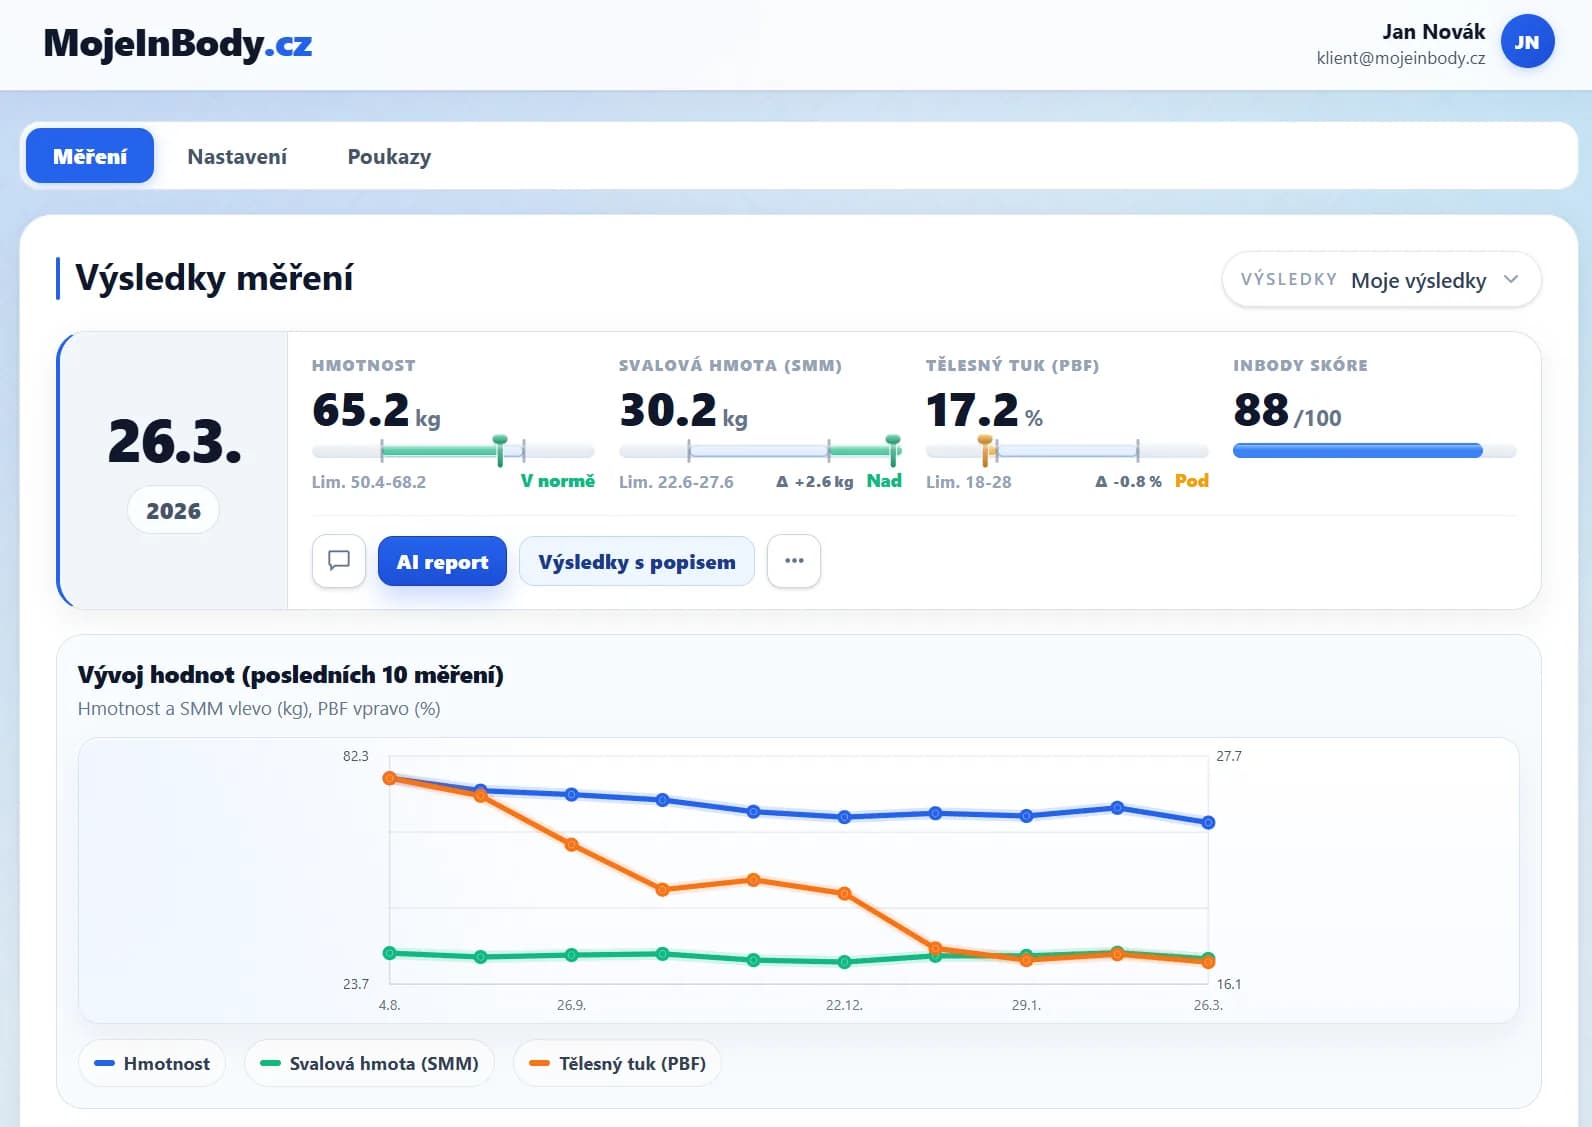Screen dimensions: 1592x1127
Task: Select the first chart point at 4.8.
Action: pos(389,777)
